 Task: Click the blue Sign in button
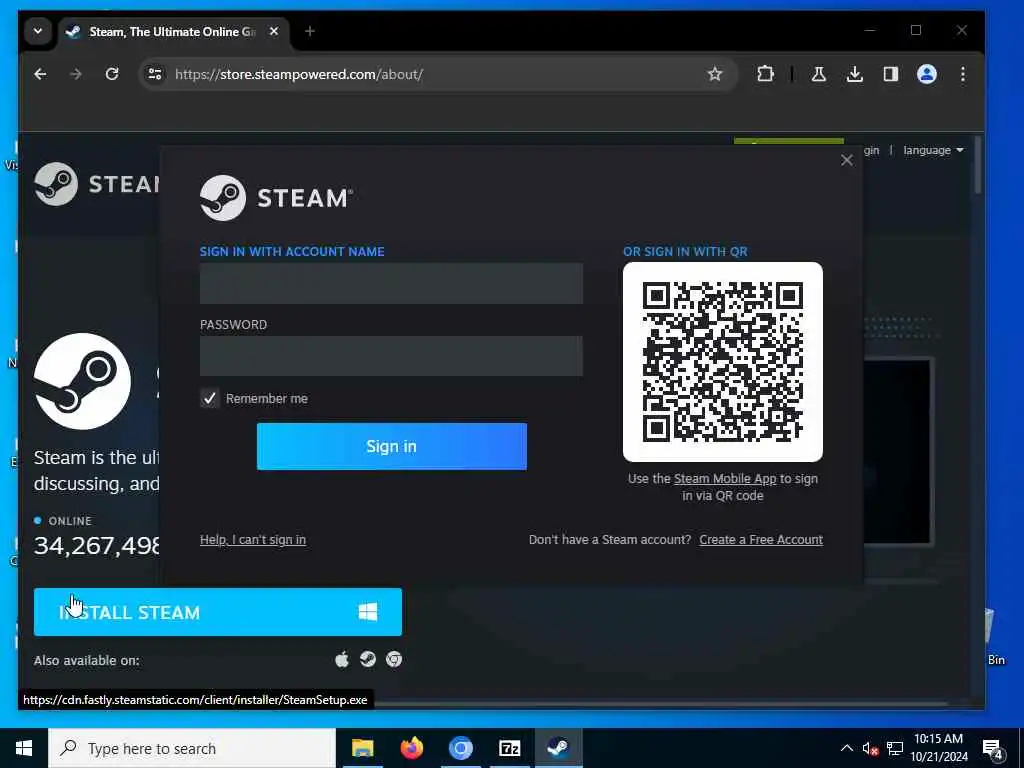point(391,446)
